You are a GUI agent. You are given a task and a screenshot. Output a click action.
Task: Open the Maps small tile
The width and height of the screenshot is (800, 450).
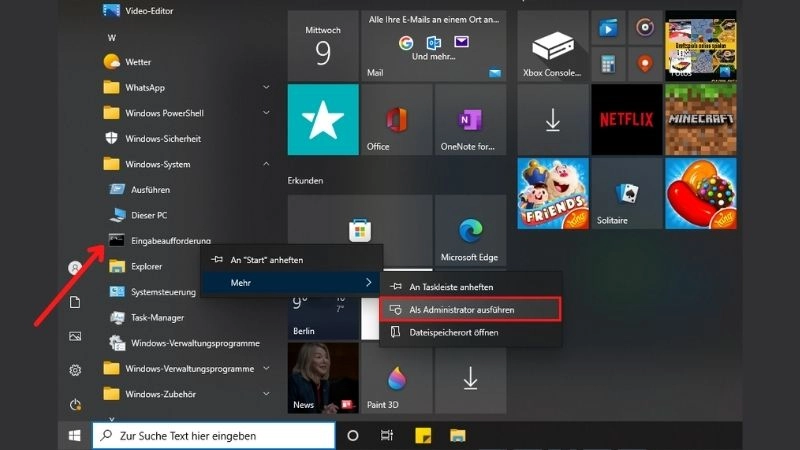645,64
